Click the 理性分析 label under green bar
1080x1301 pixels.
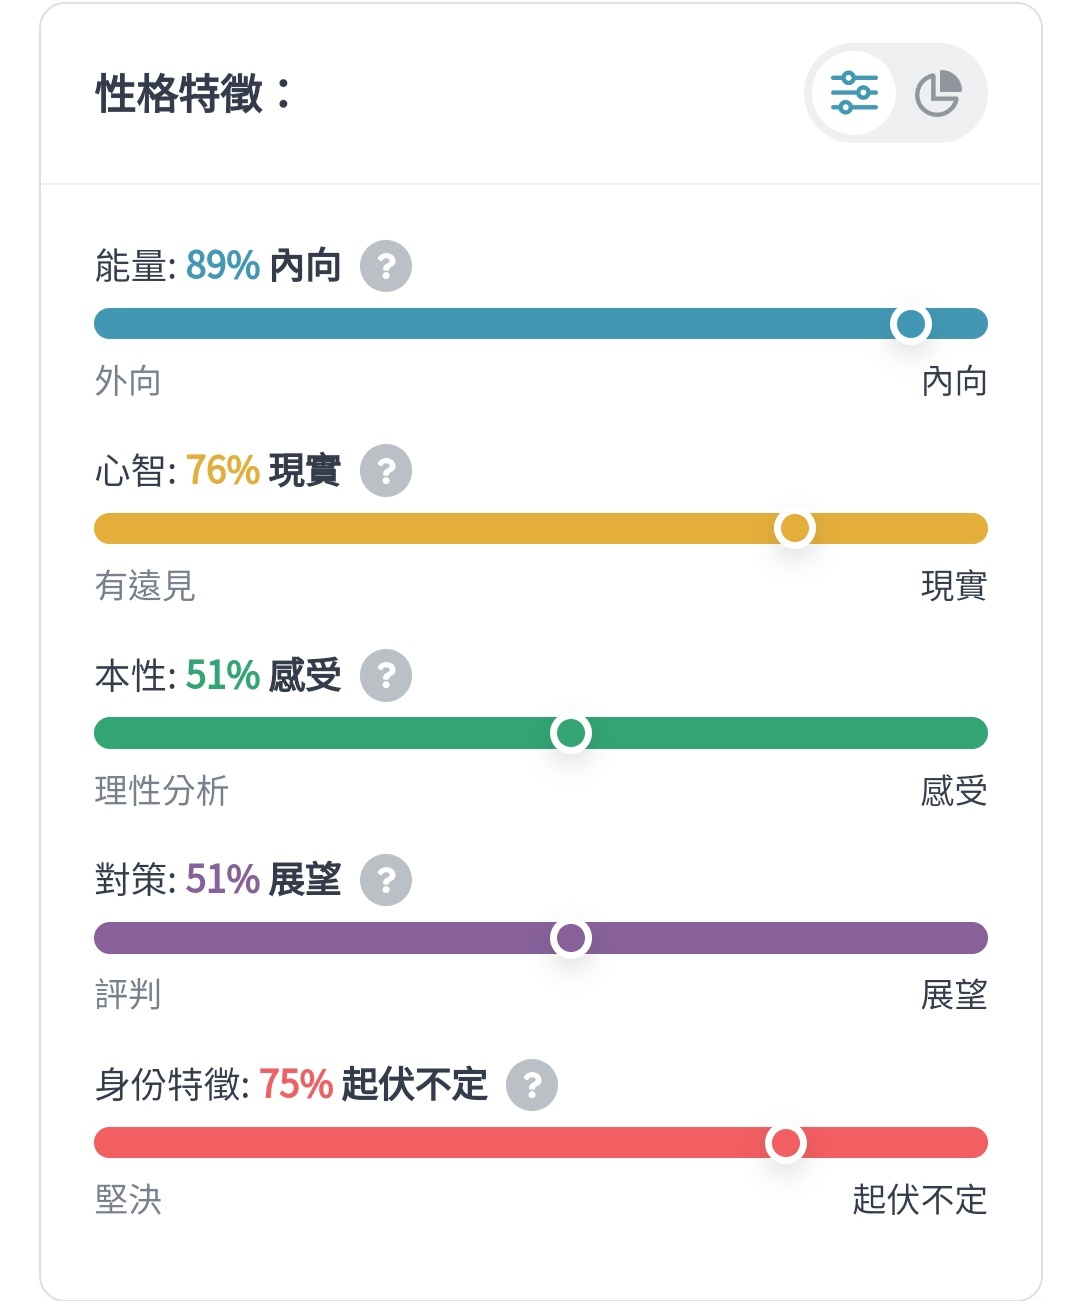(162, 791)
